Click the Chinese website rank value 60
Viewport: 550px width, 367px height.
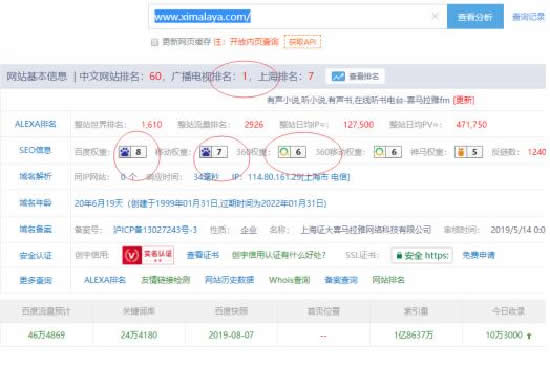tap(155, 76)
